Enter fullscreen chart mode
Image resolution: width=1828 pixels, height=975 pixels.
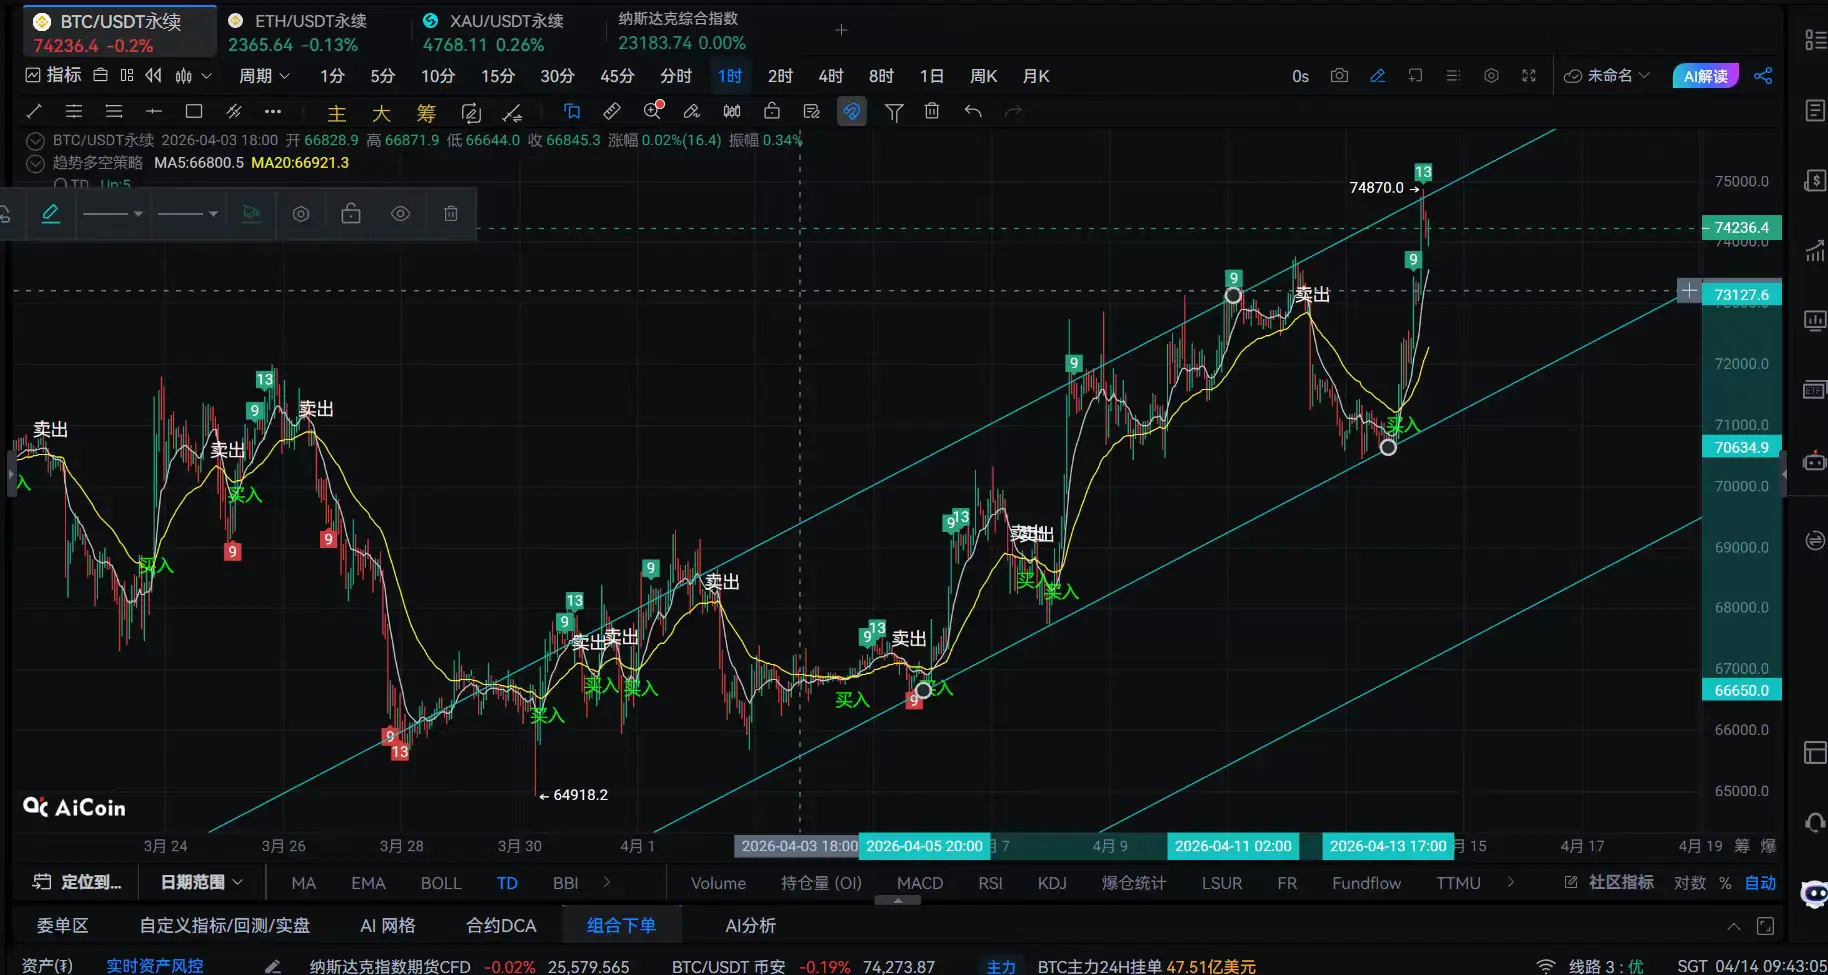1529,76
